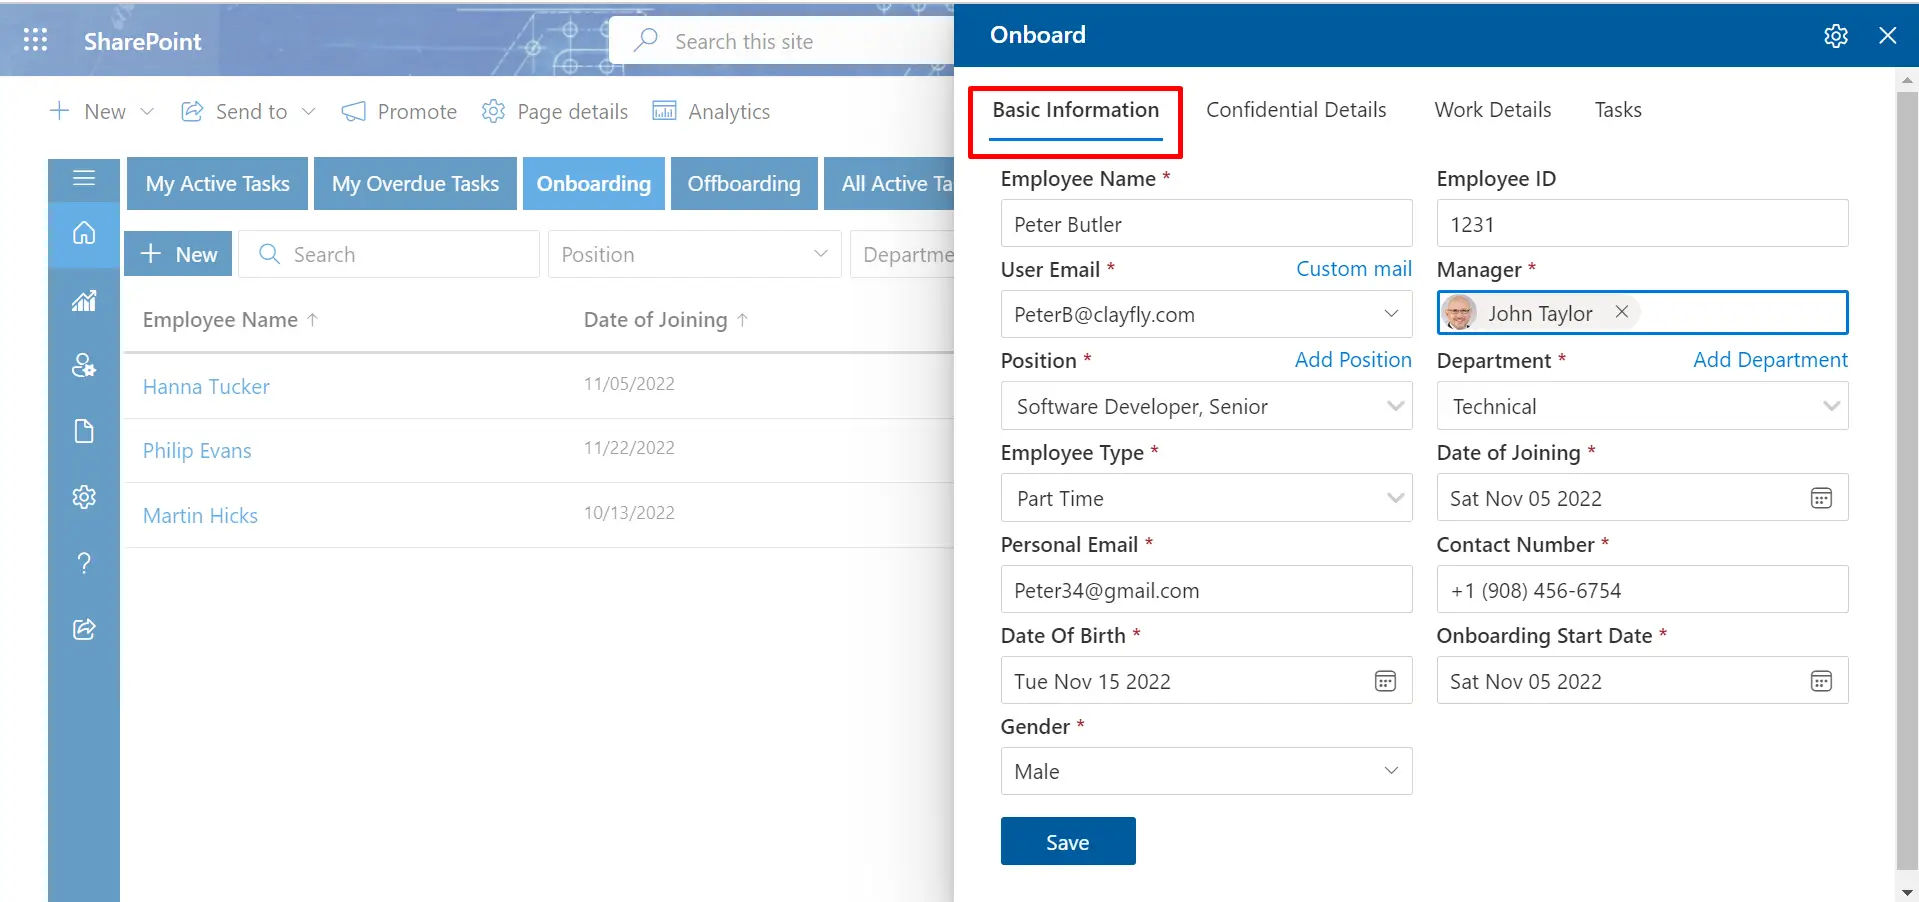Select the user management icon in sidebar
Screen dimensions: 1919x902
[x=83, y=365]
